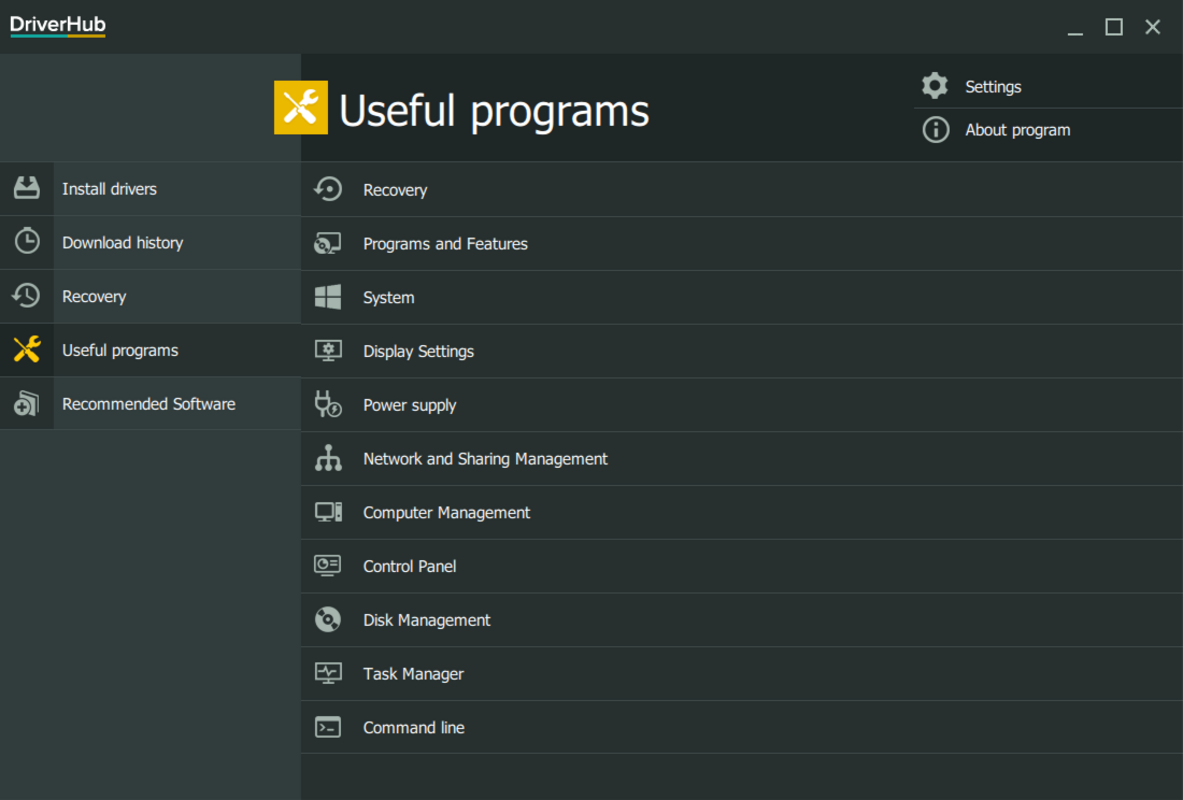
Task: Click the info icon beside About program
Action: pos(934,129)
